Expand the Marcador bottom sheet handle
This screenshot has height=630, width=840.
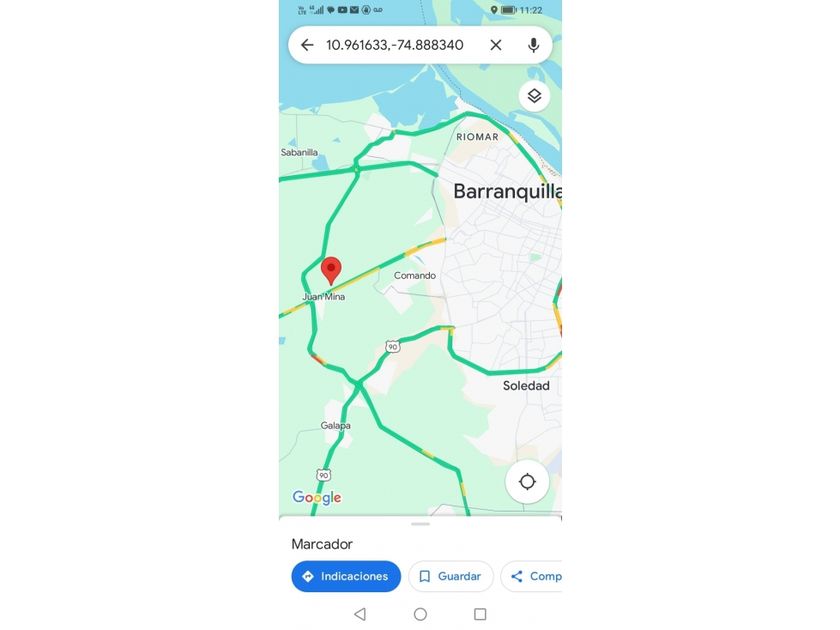(x=421, y=524)
